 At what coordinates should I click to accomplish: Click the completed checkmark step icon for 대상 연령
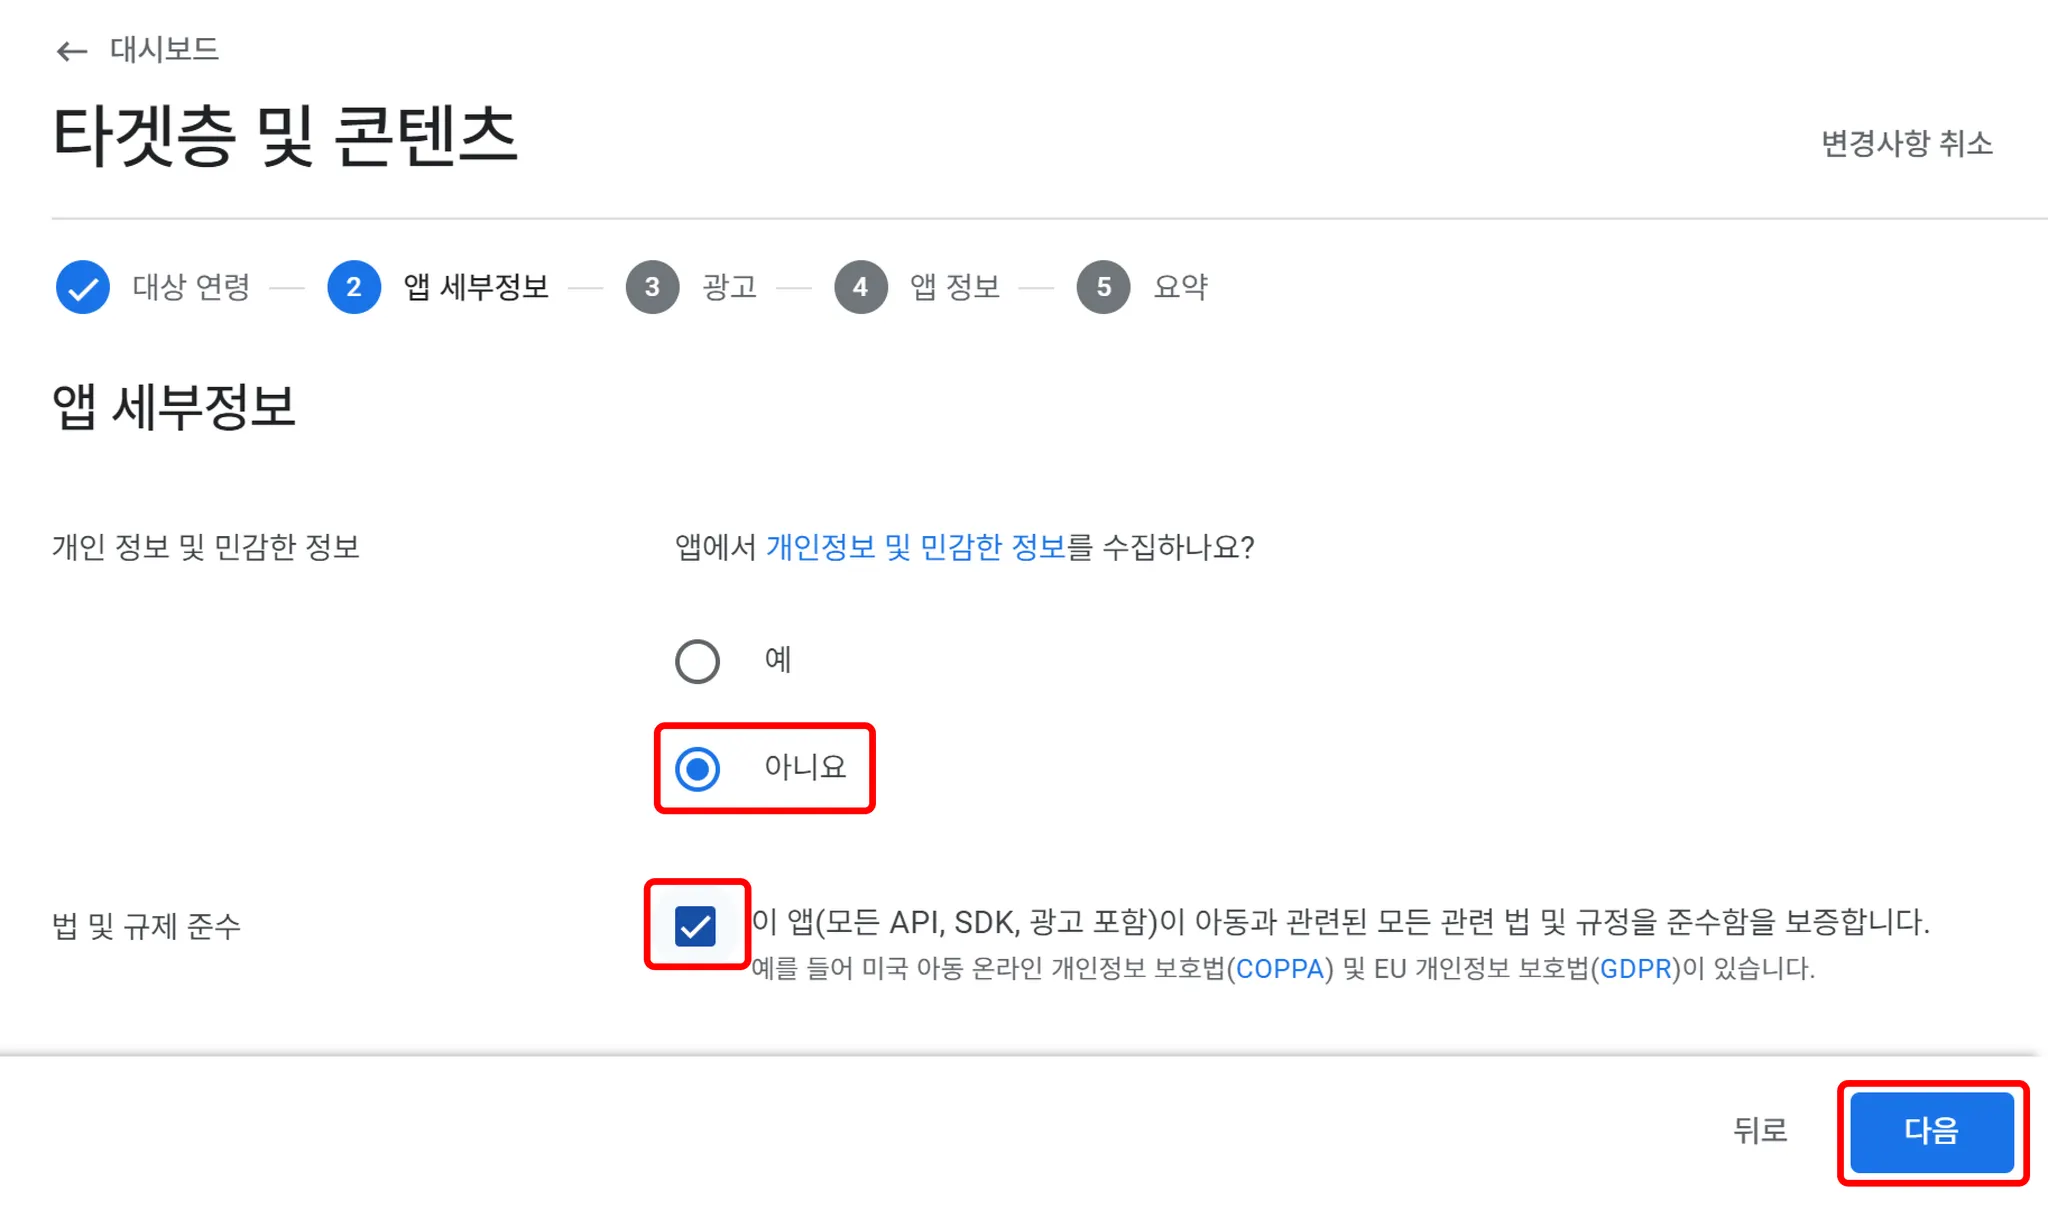[83, 288]
